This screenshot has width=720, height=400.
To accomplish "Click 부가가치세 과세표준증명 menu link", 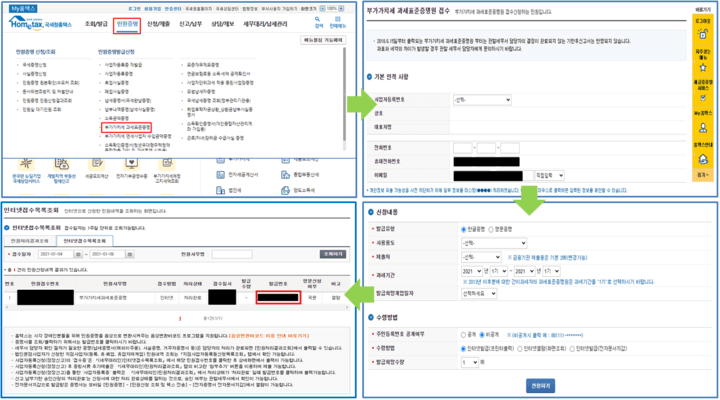I will (x=127, y=127).
